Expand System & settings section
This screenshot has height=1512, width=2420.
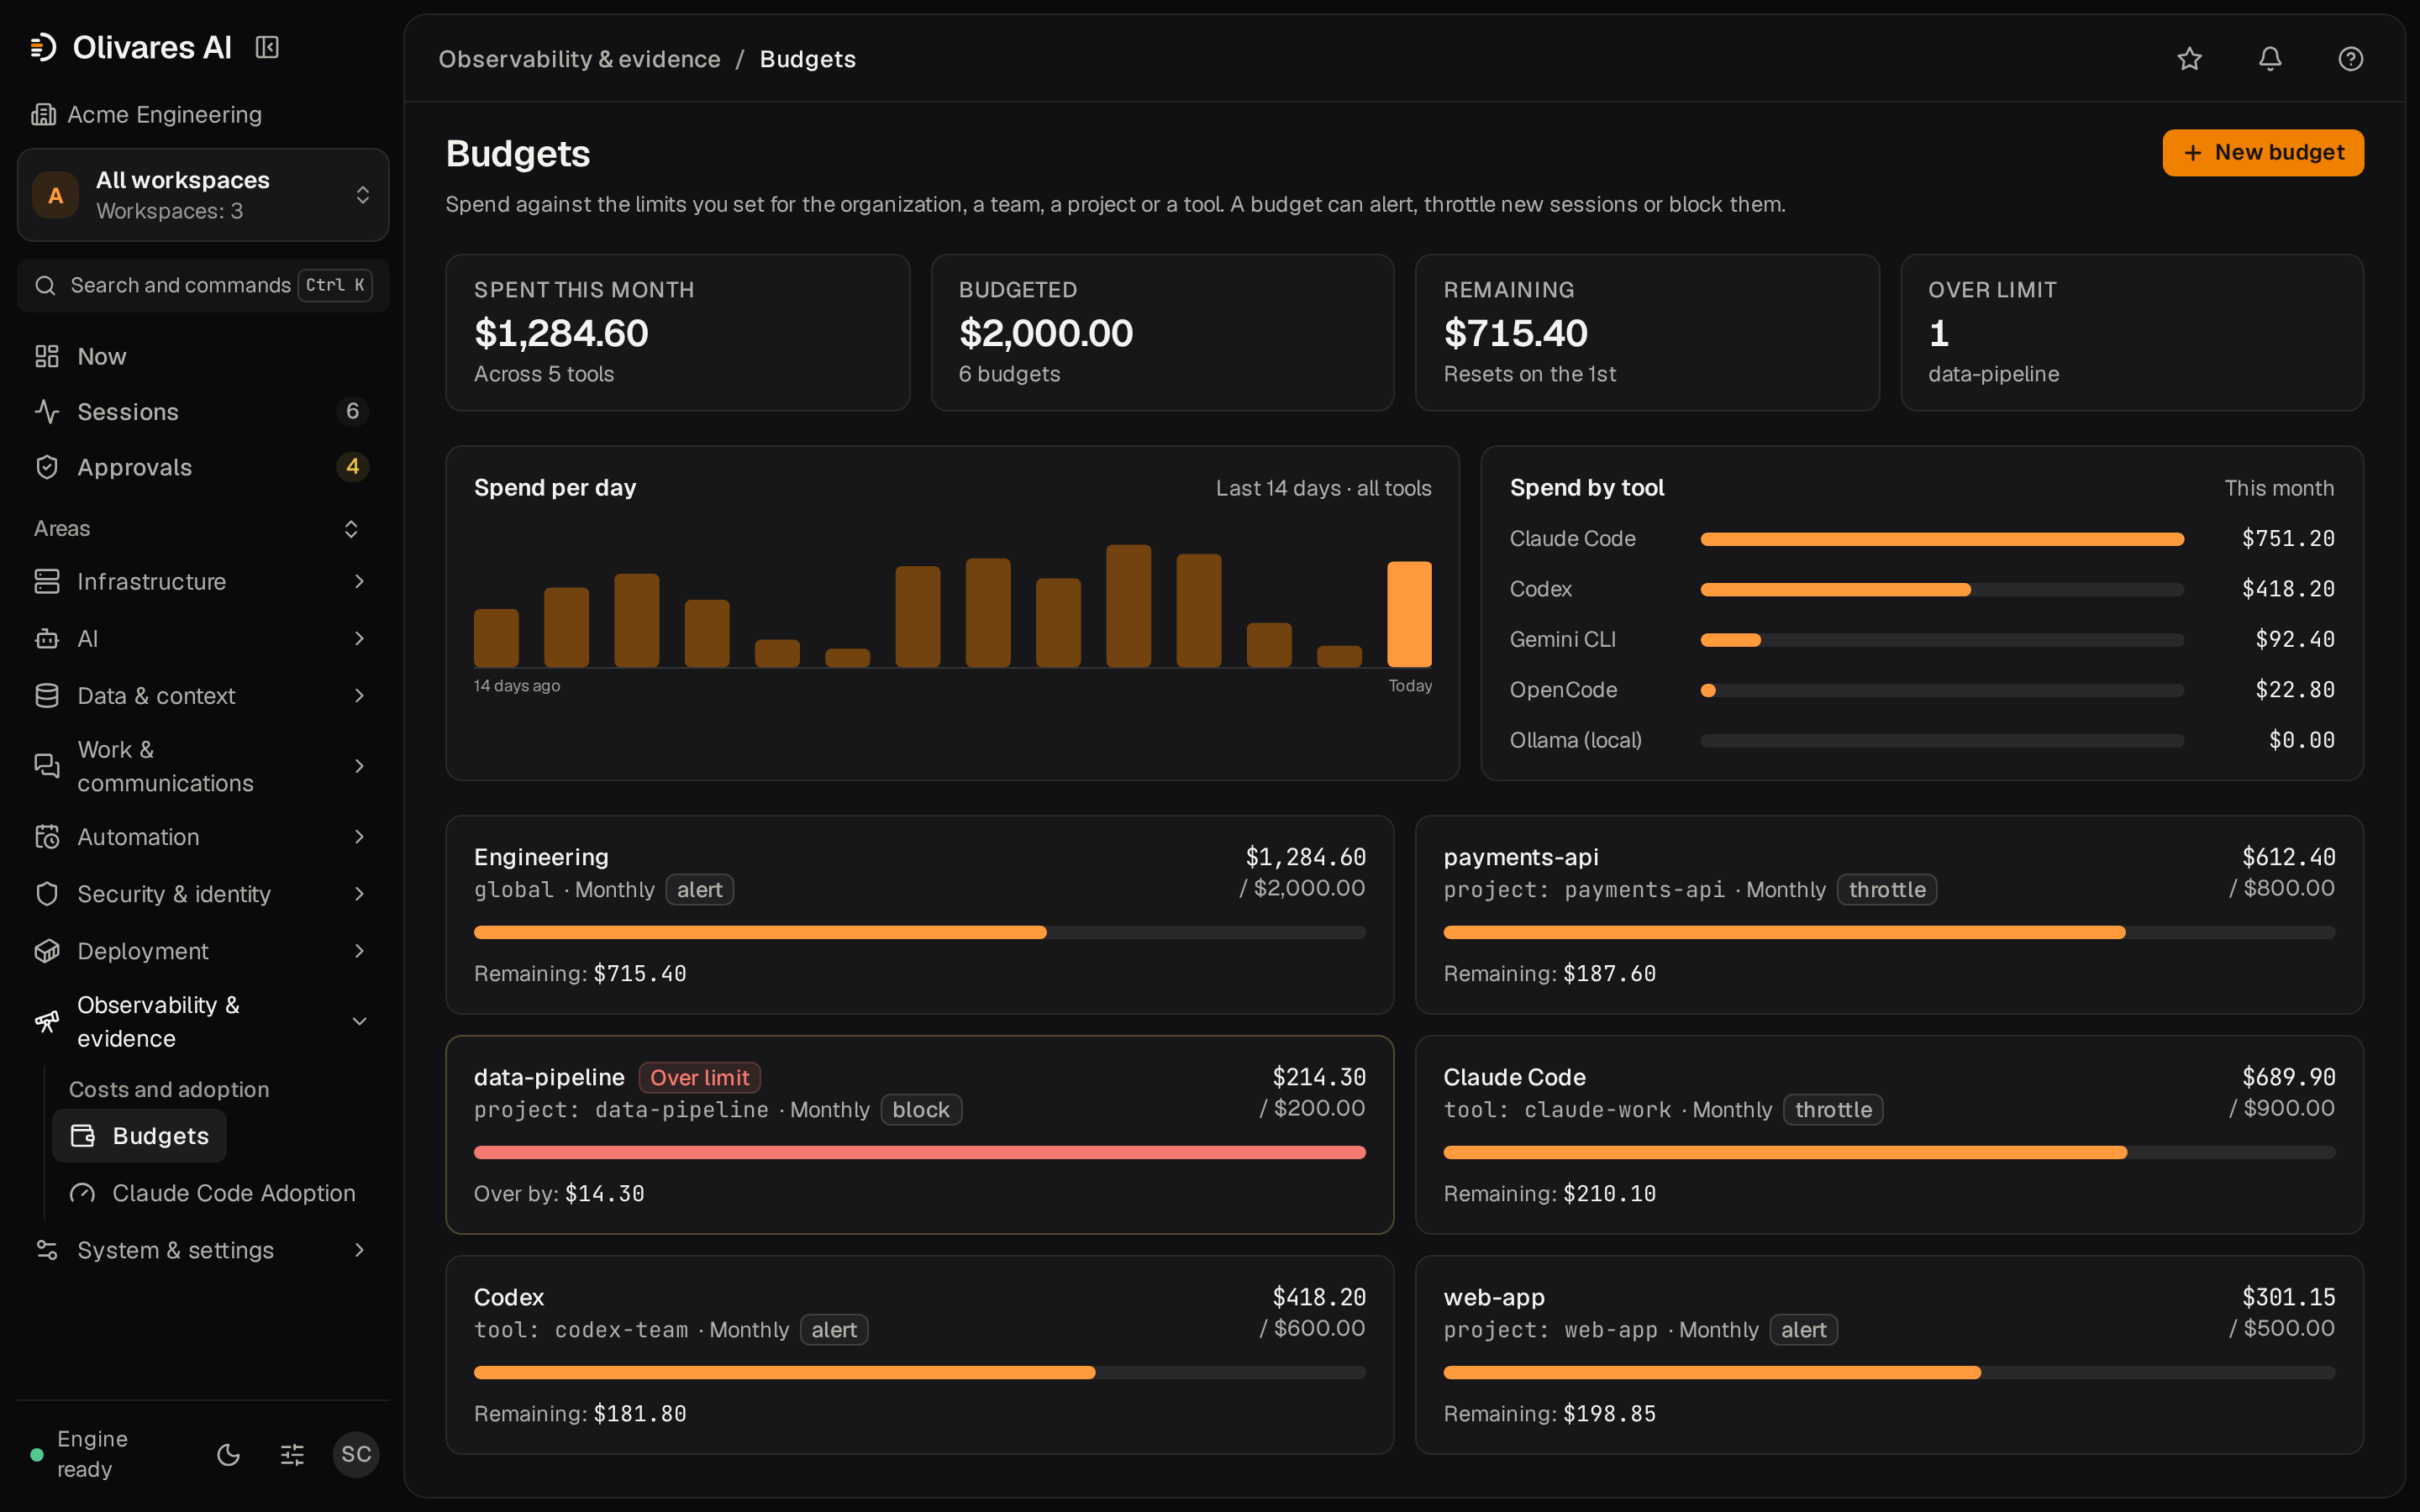(203, 1250)
